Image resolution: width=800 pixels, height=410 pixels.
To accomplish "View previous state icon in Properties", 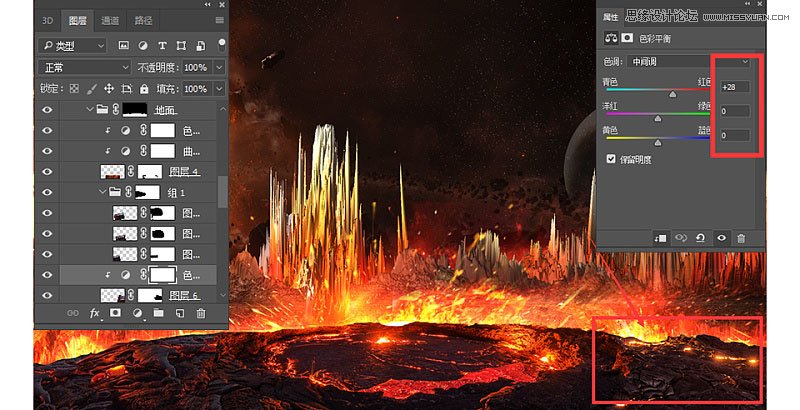I will (x=681, y=238).
